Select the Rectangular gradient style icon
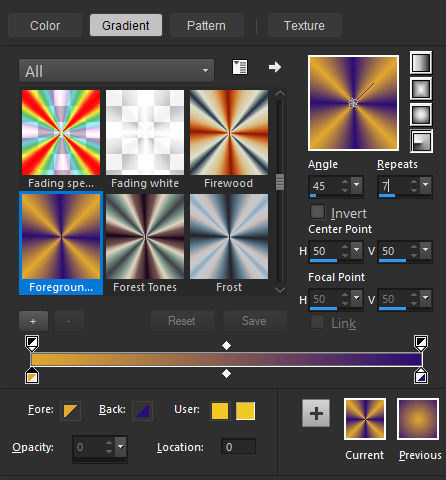Screen dimensions: 446x480 pyautogui.click(x=421, y=89)
